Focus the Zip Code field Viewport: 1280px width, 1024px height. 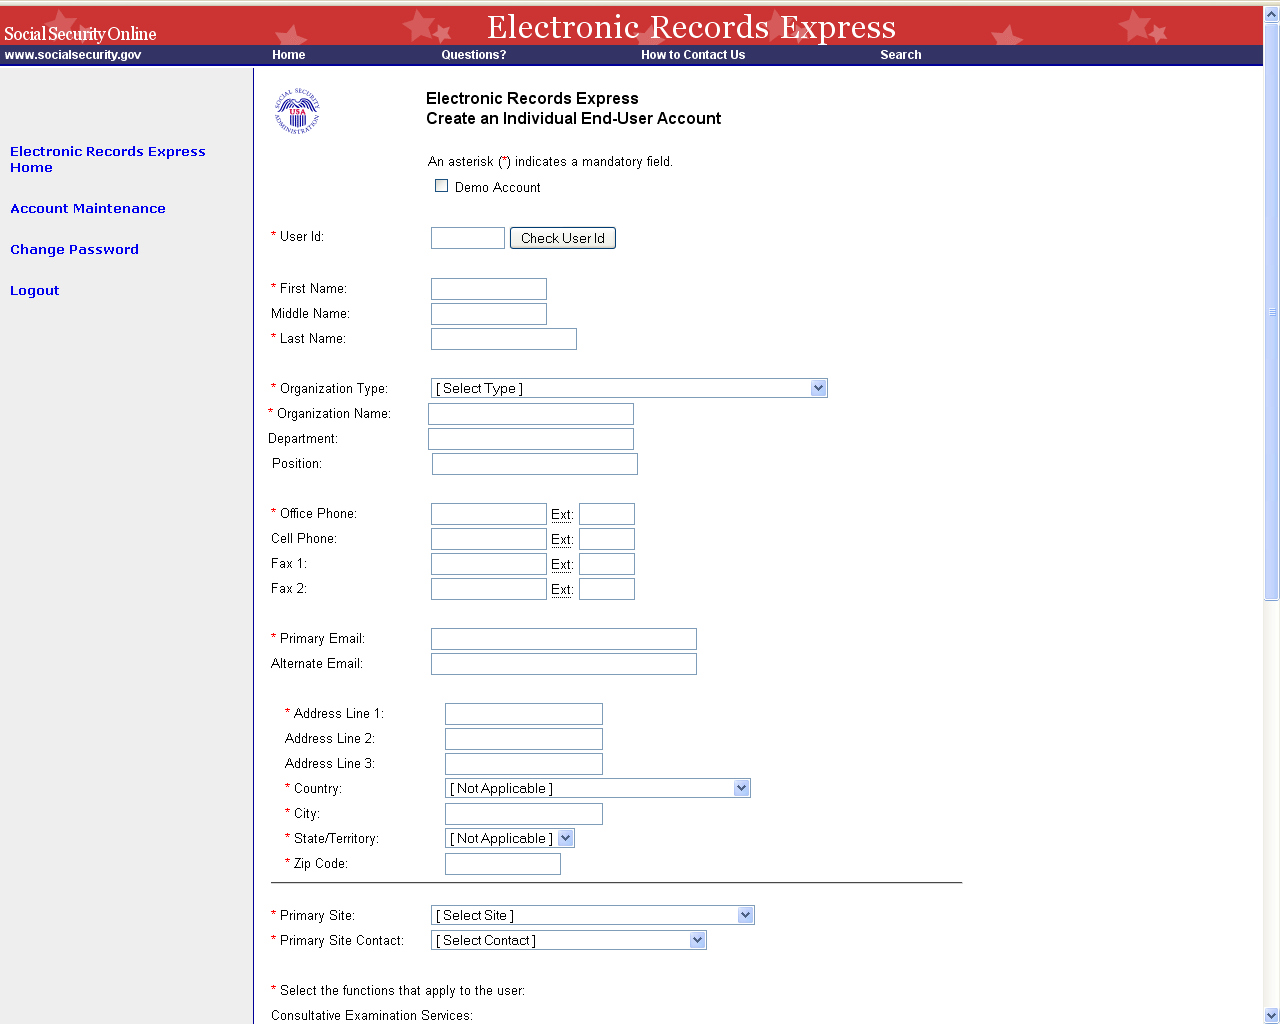503,864
